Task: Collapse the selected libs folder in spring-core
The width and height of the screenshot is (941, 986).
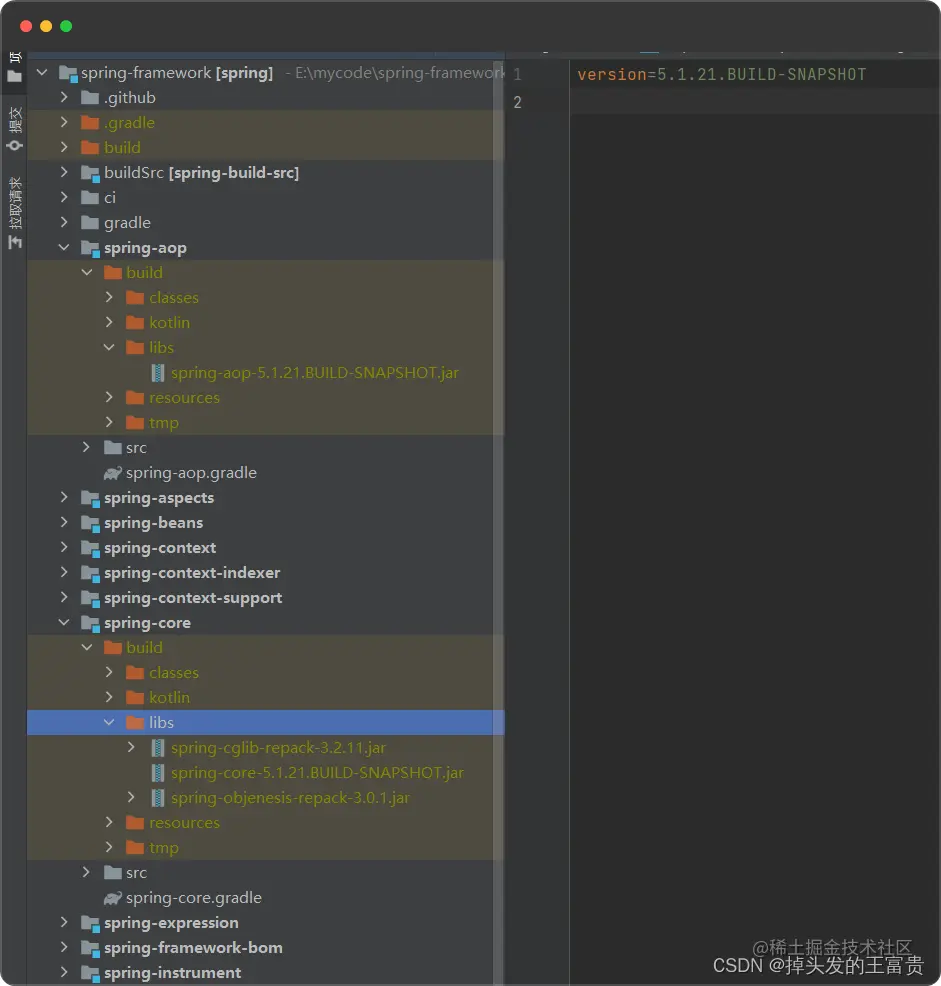Action: pos(109,722)
